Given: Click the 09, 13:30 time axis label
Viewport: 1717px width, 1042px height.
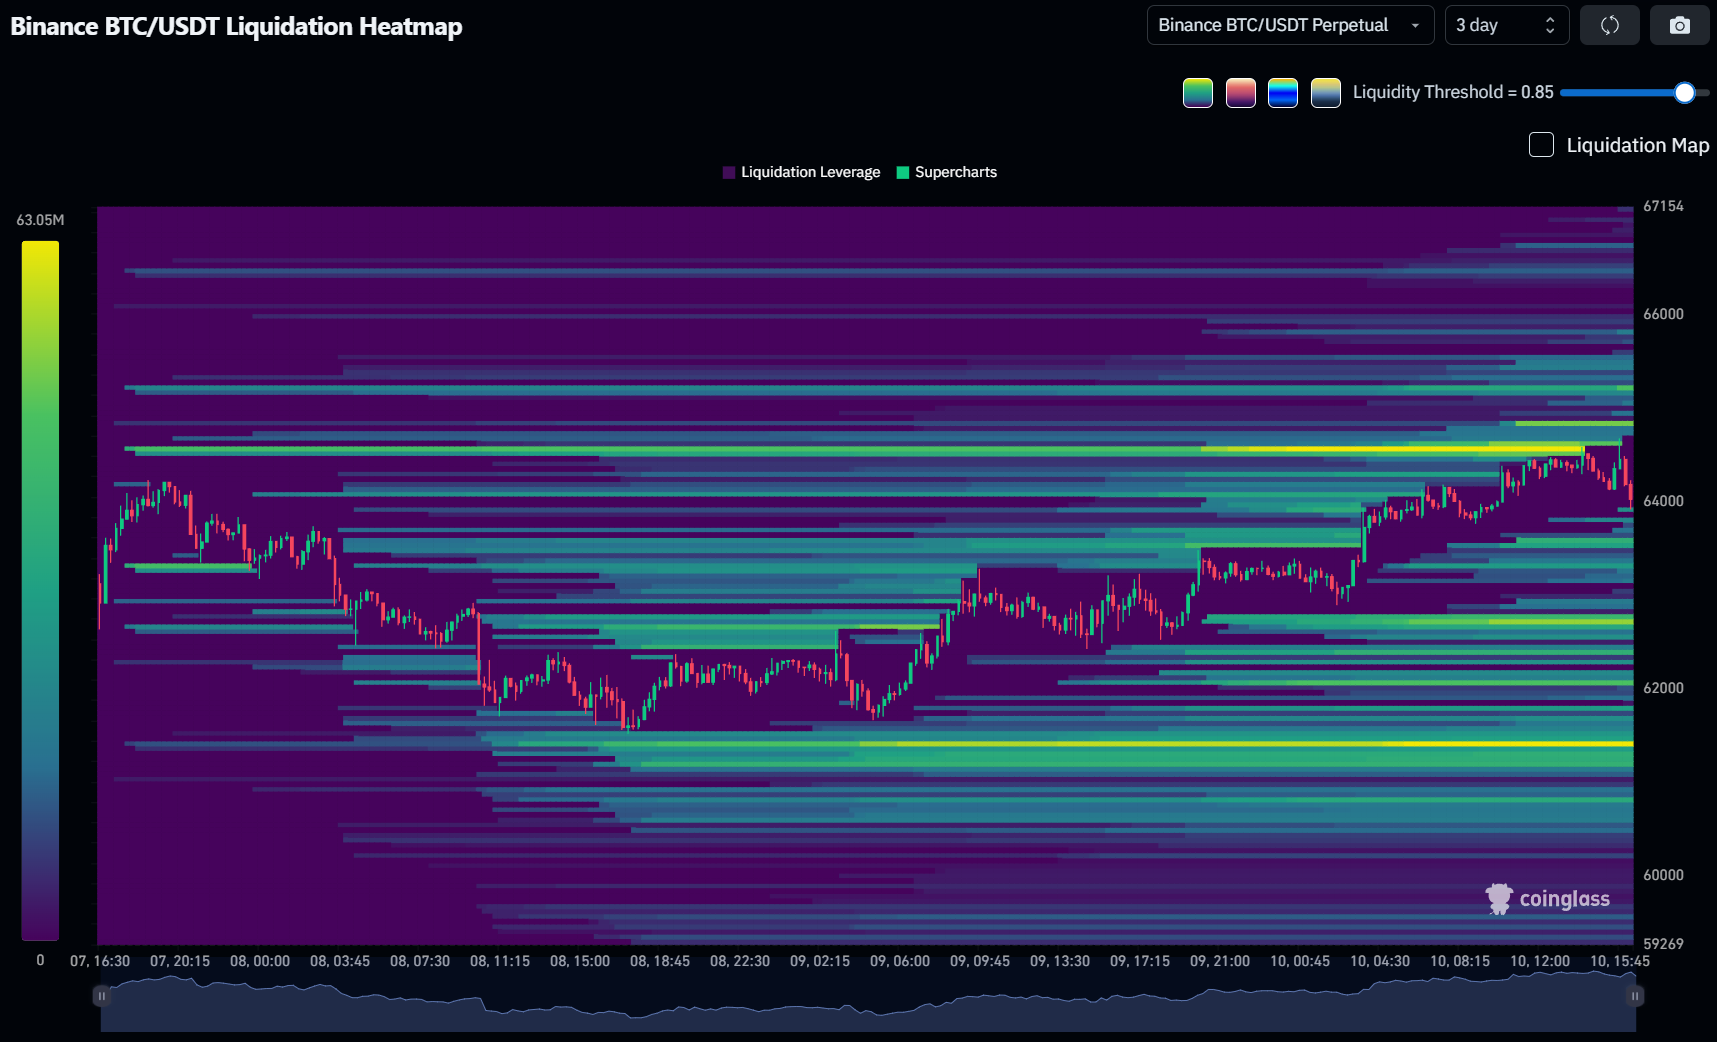Looking at the screenshot, I should (x=1060, y=961).
